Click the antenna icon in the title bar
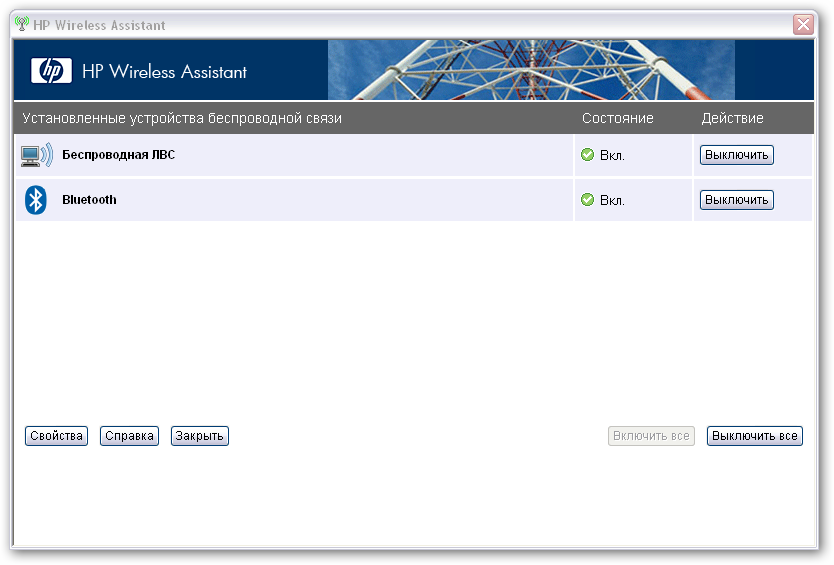834x565 pixels. [x=22, y=24]
